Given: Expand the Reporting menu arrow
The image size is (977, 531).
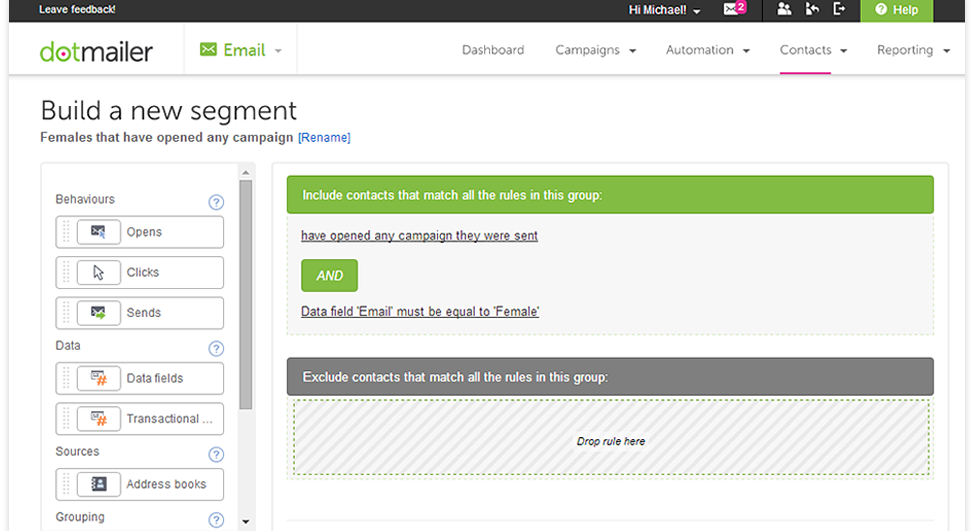Looking at the screenshot, I should point(946,51).
